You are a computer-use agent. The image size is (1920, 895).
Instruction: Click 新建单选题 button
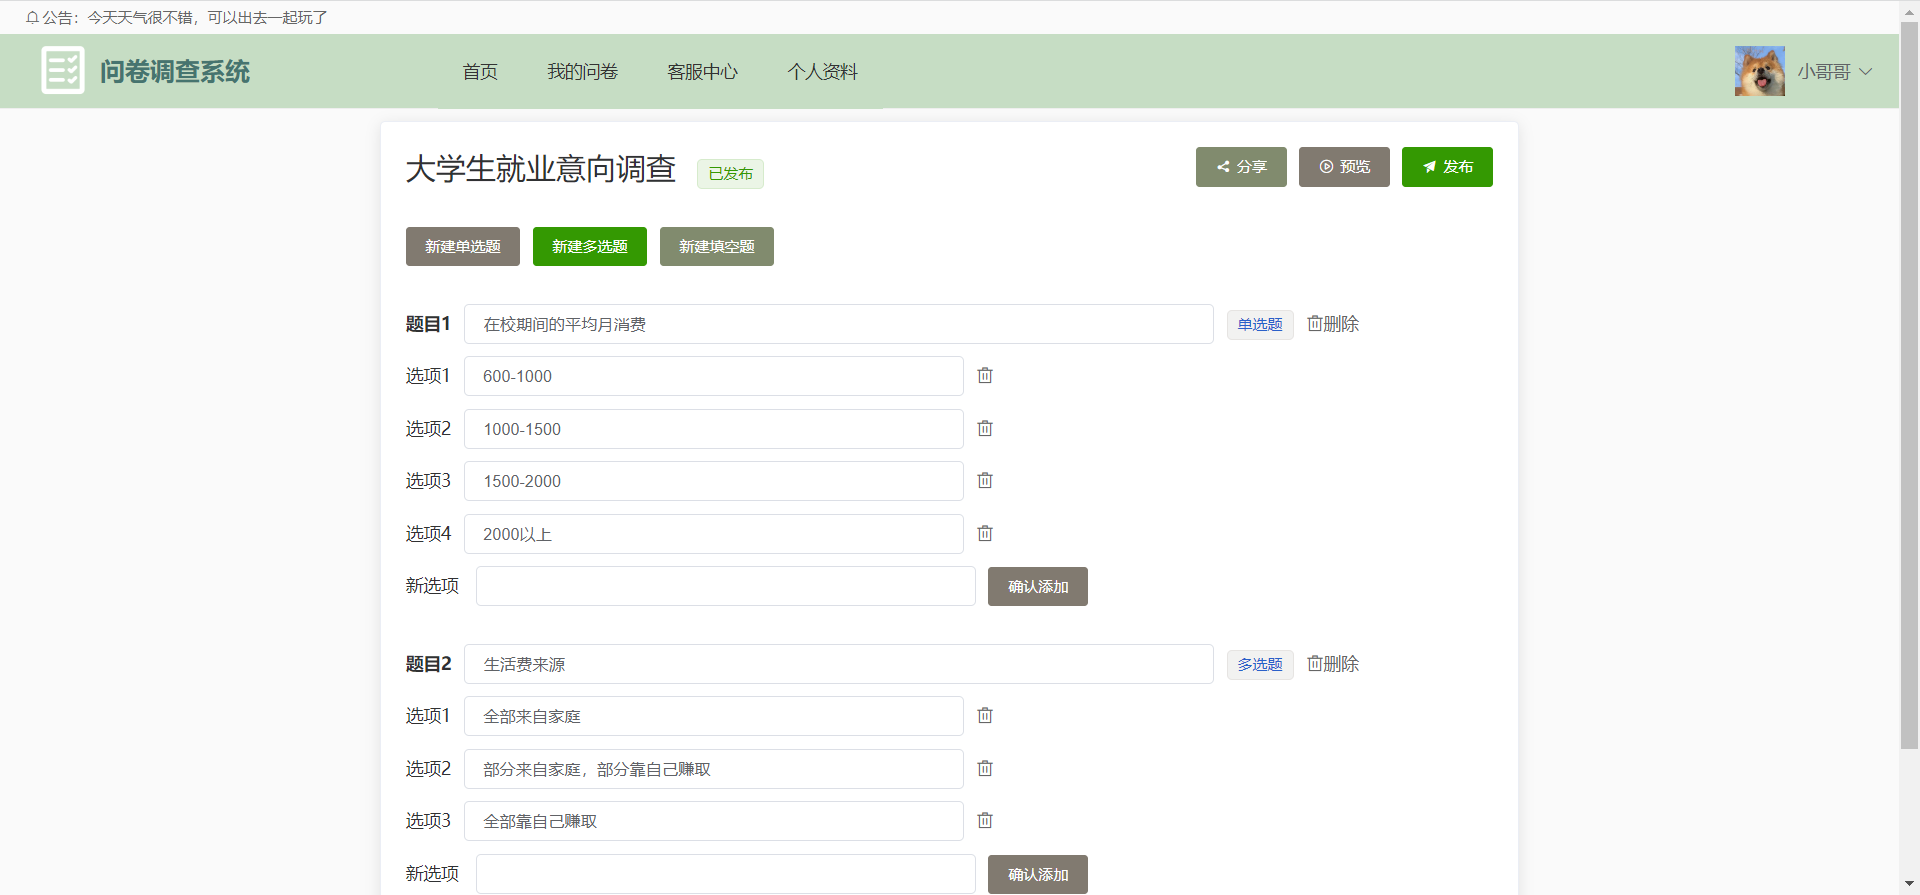(463, 246)
